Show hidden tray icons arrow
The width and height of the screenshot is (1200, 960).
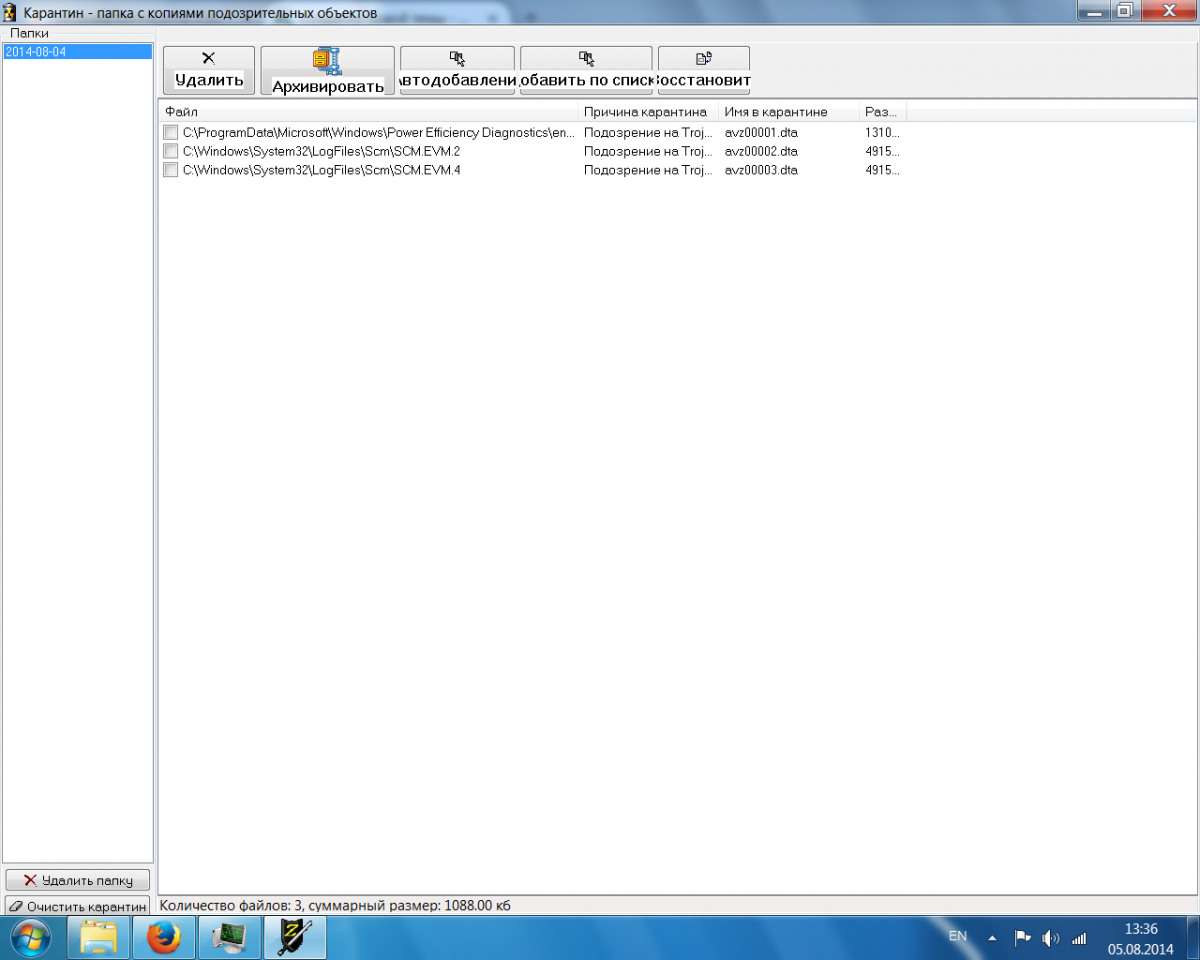[992, 938]
